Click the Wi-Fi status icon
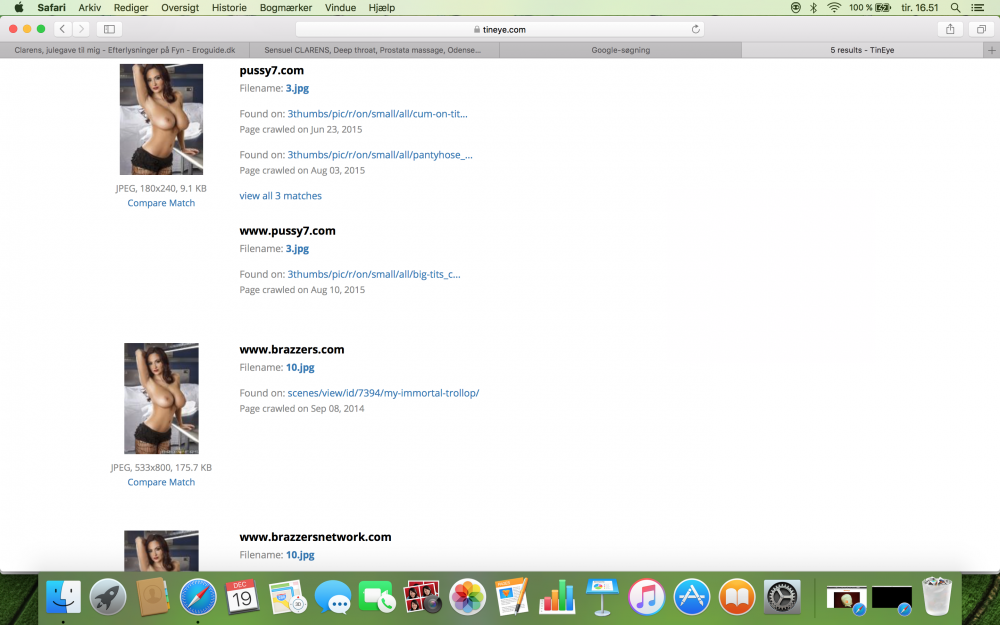The image size is (1000, 625). click(x=834, y=8)
